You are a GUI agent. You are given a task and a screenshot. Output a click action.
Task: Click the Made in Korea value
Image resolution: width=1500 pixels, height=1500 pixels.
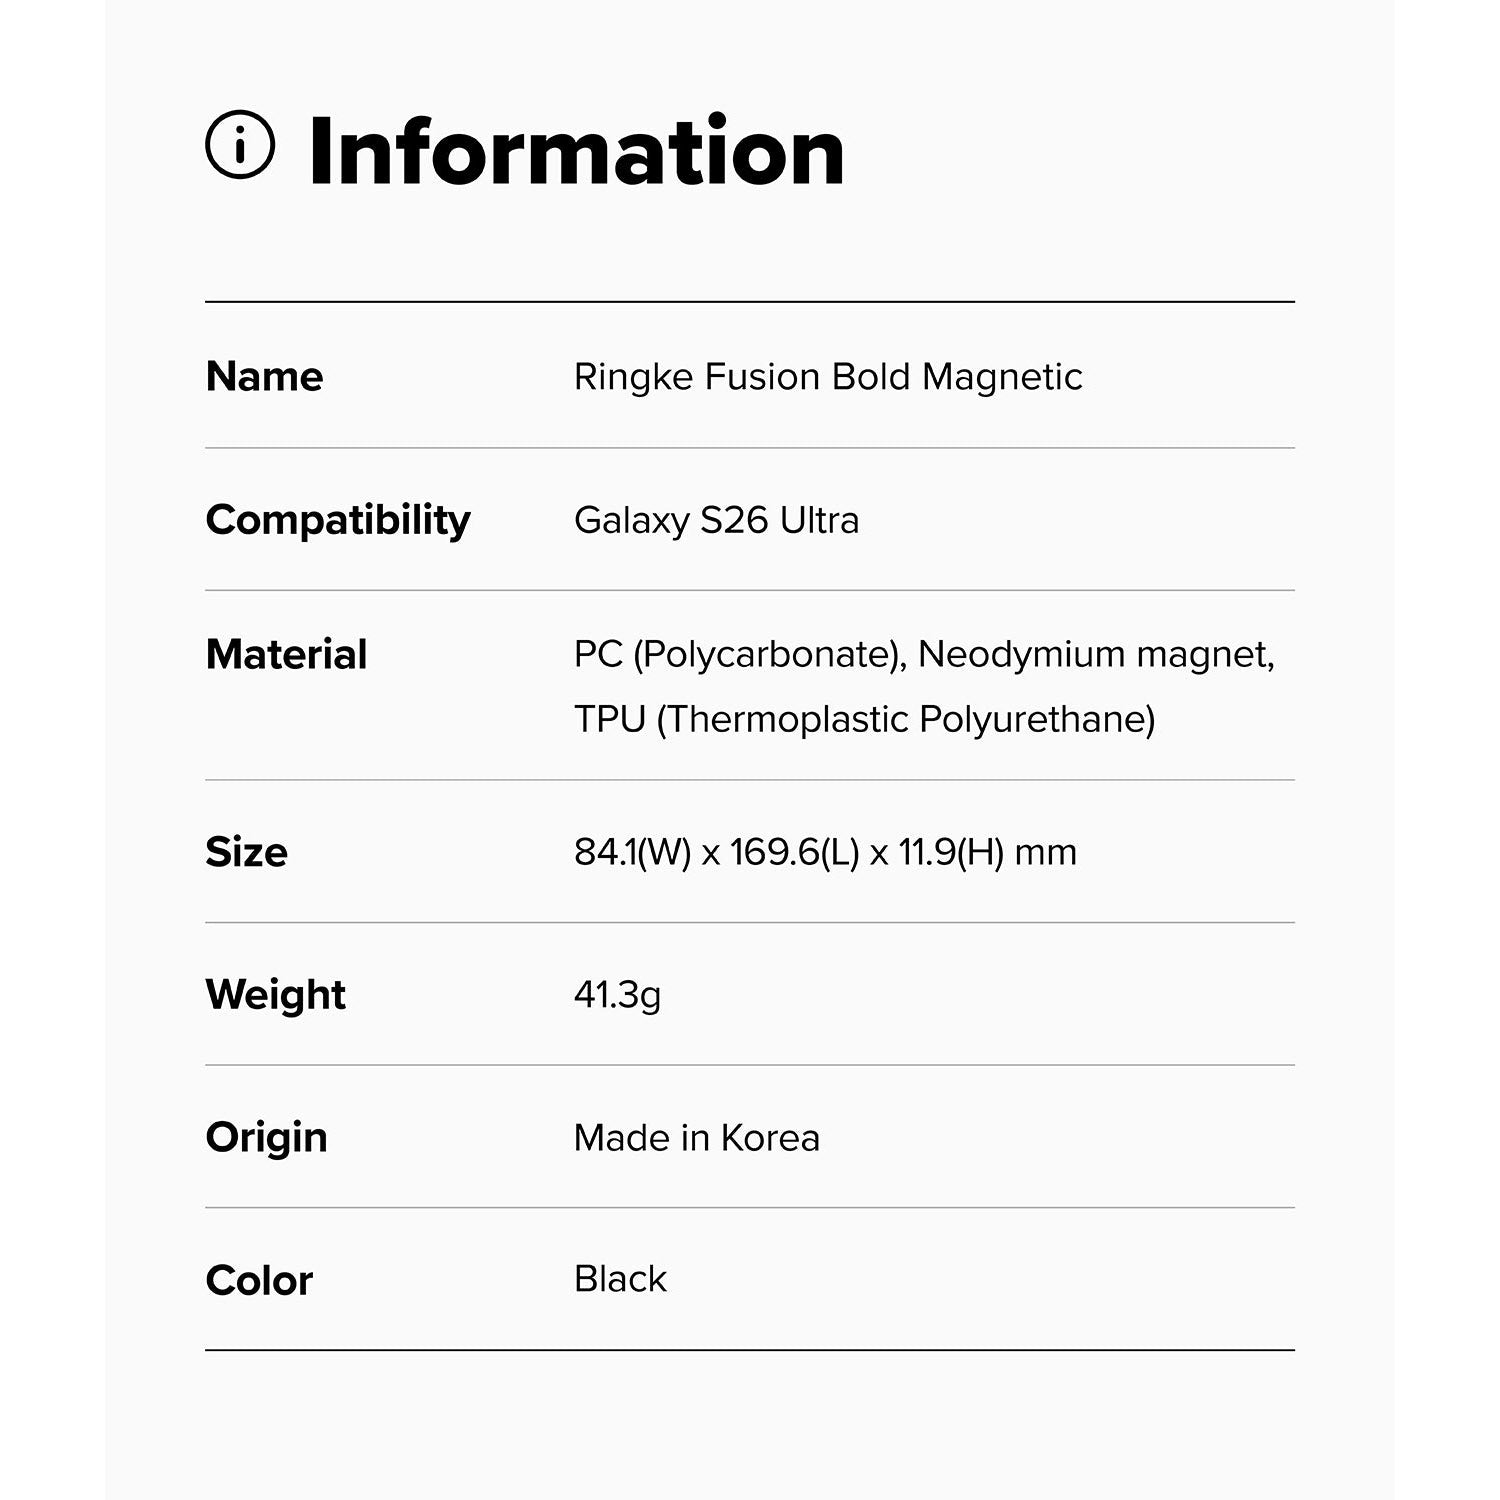696,1138
